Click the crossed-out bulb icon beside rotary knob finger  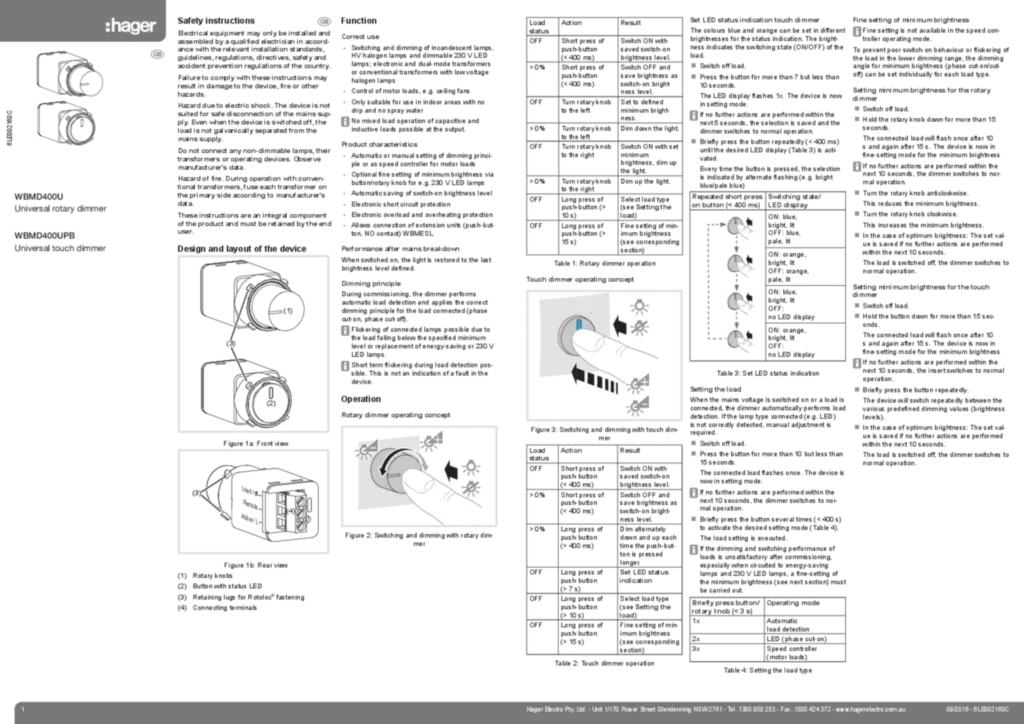click(x=471, y=489)
